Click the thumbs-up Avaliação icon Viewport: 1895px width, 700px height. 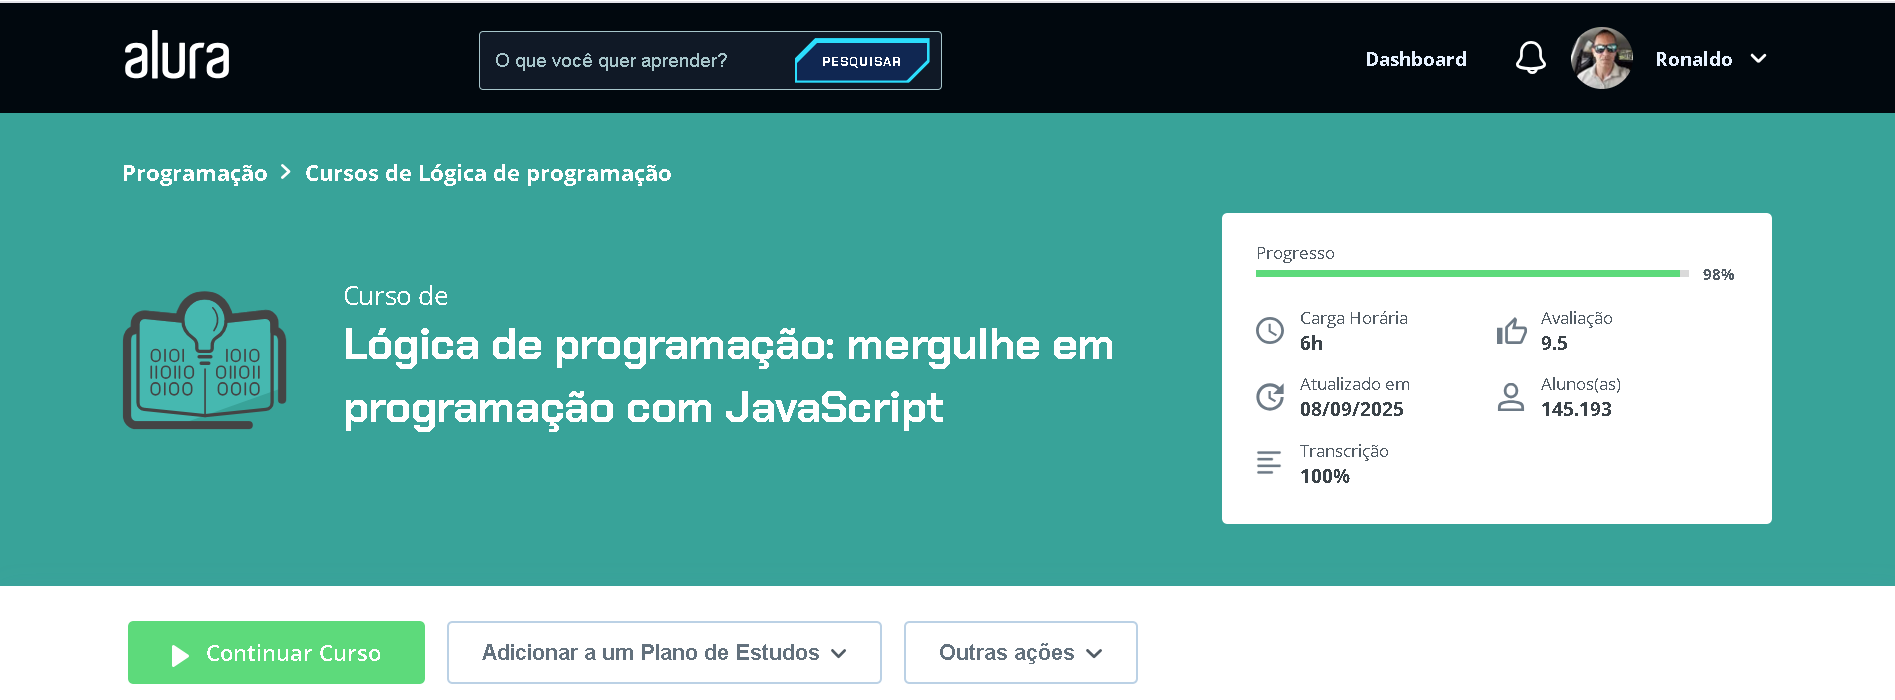pos(1511,330)
